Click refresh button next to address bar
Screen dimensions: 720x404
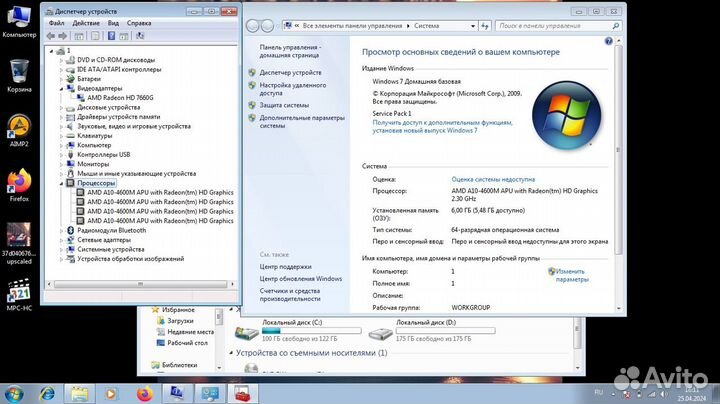[x=485, y=26]
